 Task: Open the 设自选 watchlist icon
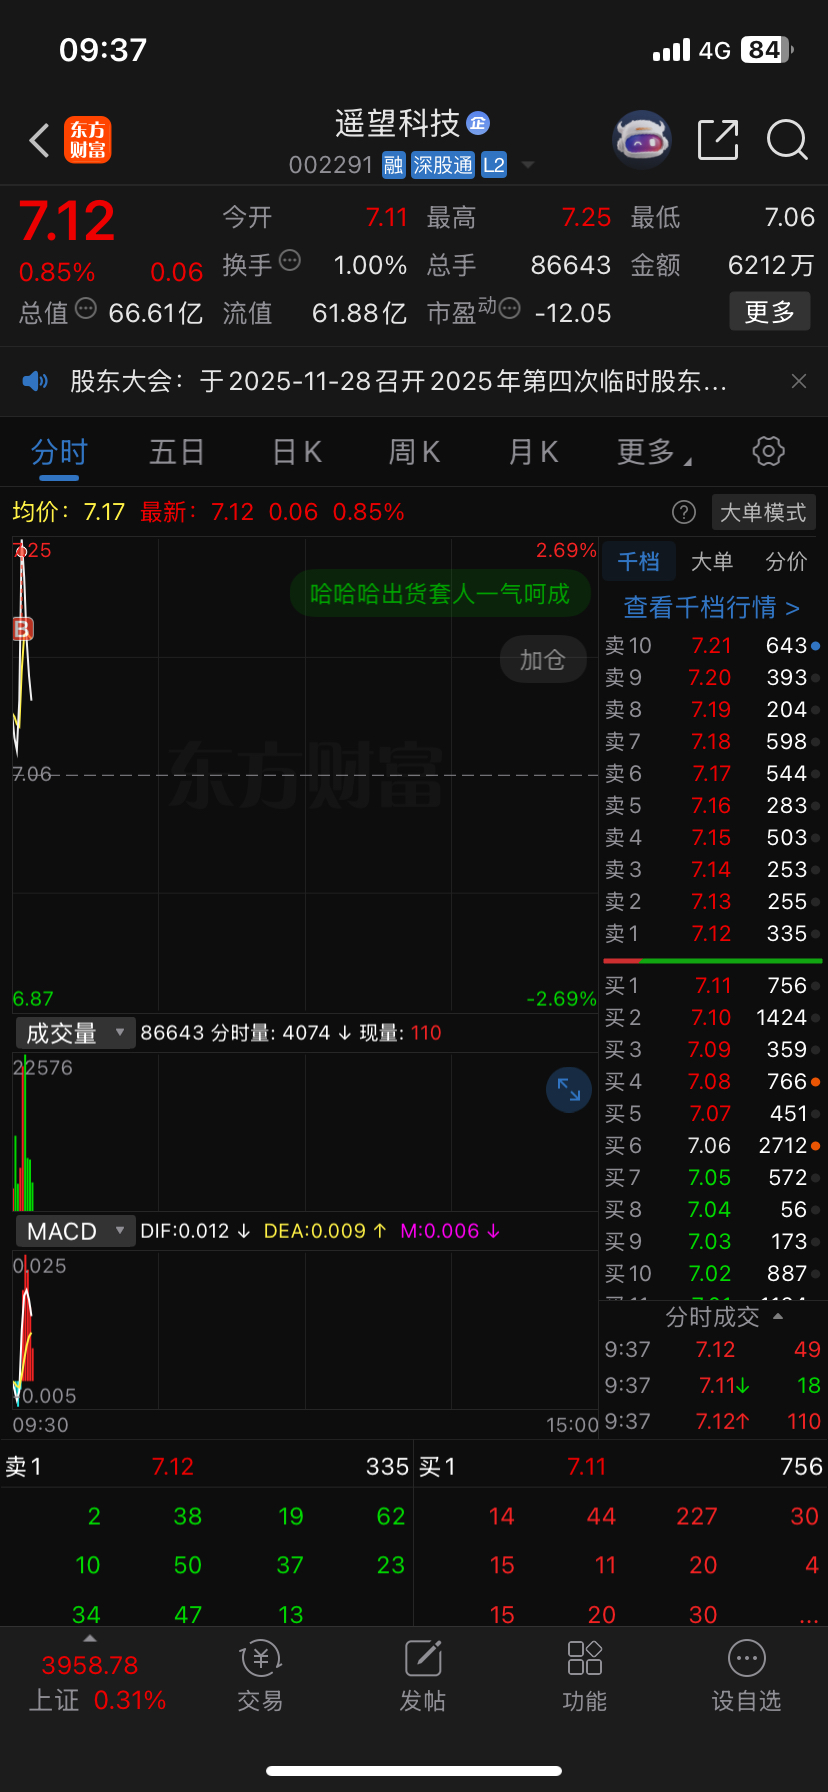747,1676
